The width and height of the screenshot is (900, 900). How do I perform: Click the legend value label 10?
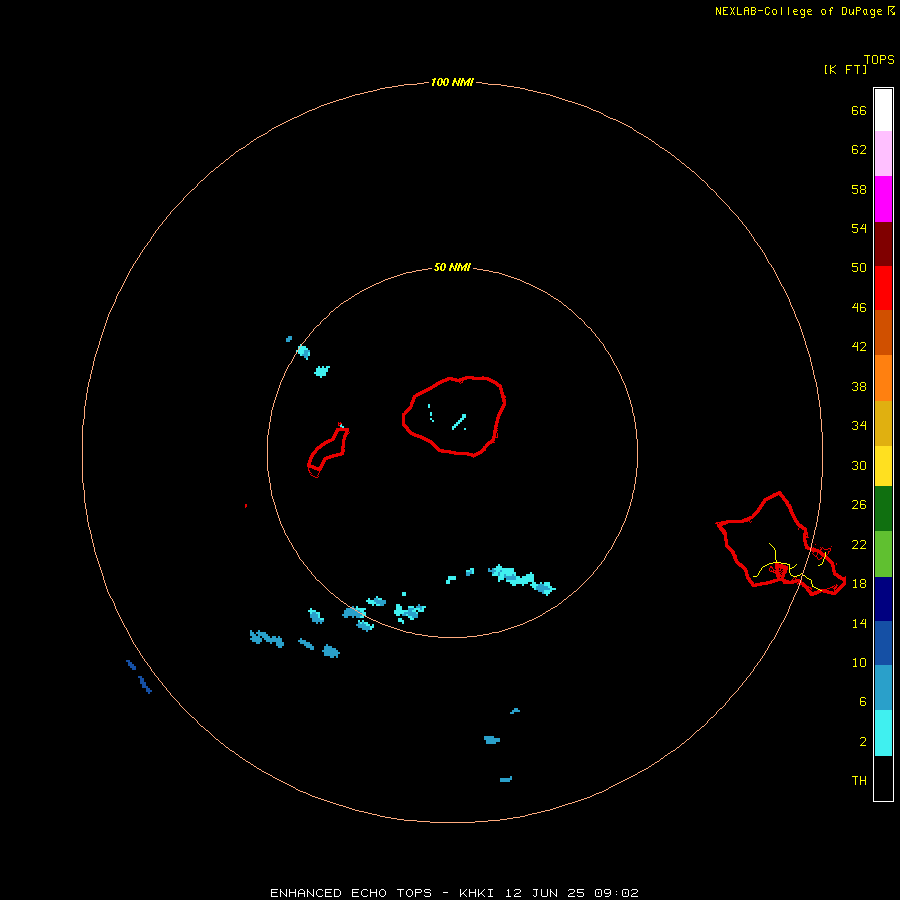(859, 663)
